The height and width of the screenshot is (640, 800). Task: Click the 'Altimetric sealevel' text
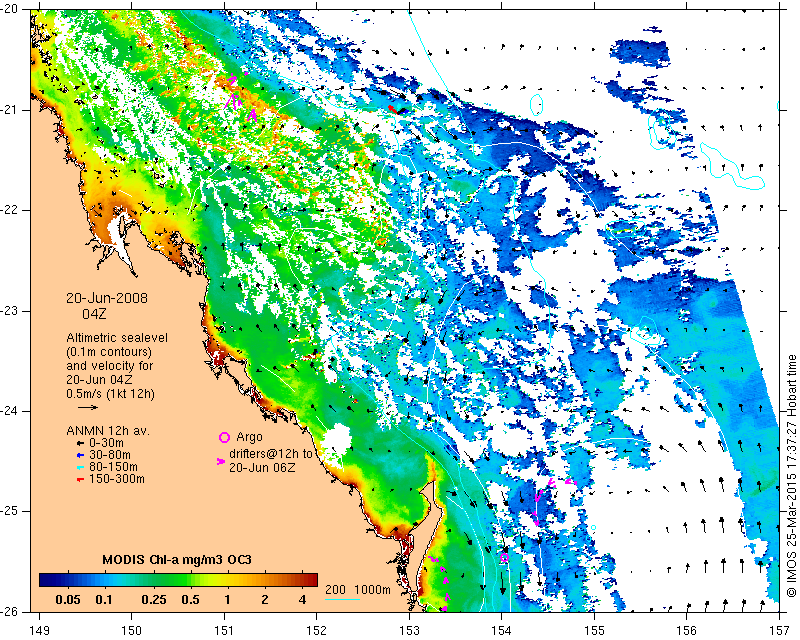pos(117,338)
